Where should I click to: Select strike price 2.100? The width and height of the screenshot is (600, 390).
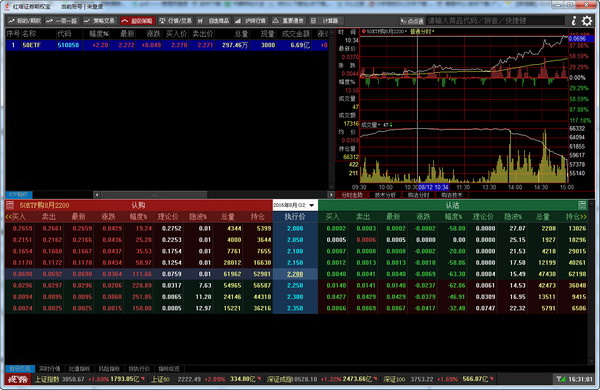[x=295, y=251]
